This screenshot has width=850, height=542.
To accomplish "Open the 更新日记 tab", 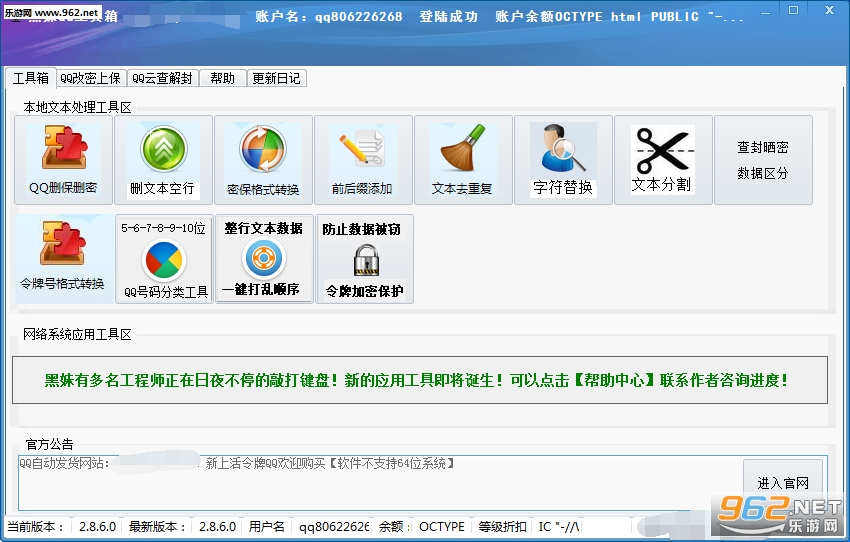I will [x=276, y=78].
